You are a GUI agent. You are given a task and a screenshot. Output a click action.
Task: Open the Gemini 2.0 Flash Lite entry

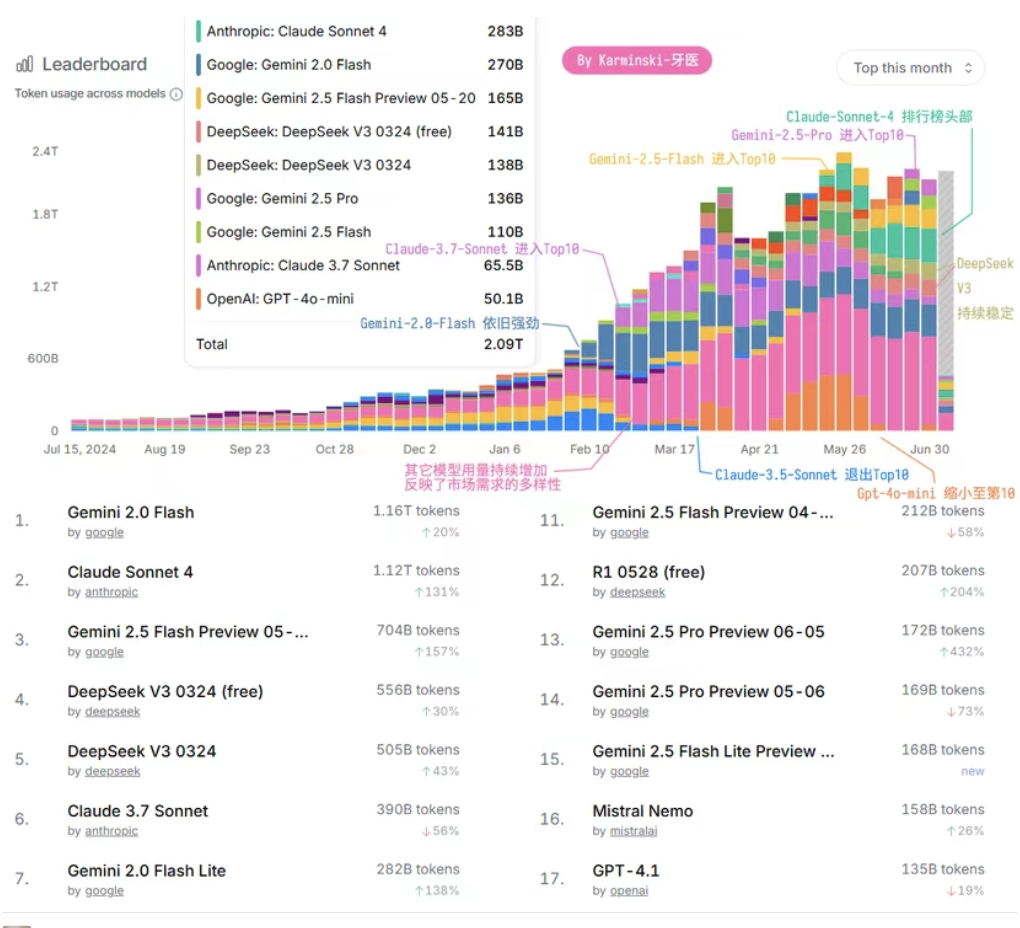pos(146,871)
